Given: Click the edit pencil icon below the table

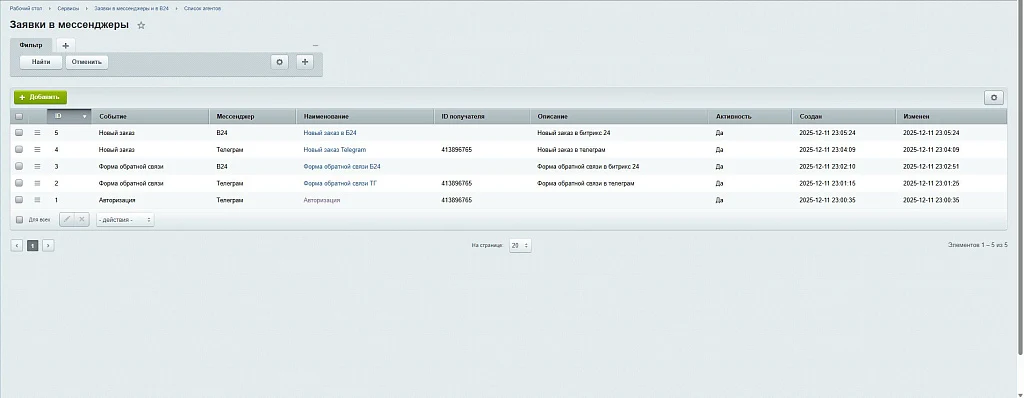Looking at the screenshot, I should 67,220.
